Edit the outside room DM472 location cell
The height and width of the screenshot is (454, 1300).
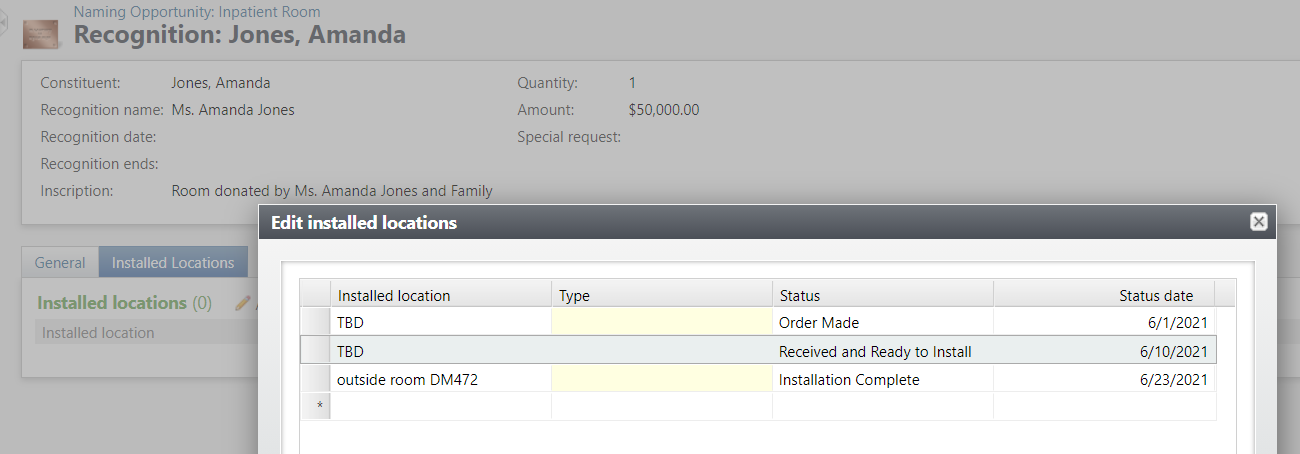(x=440, y=380)
